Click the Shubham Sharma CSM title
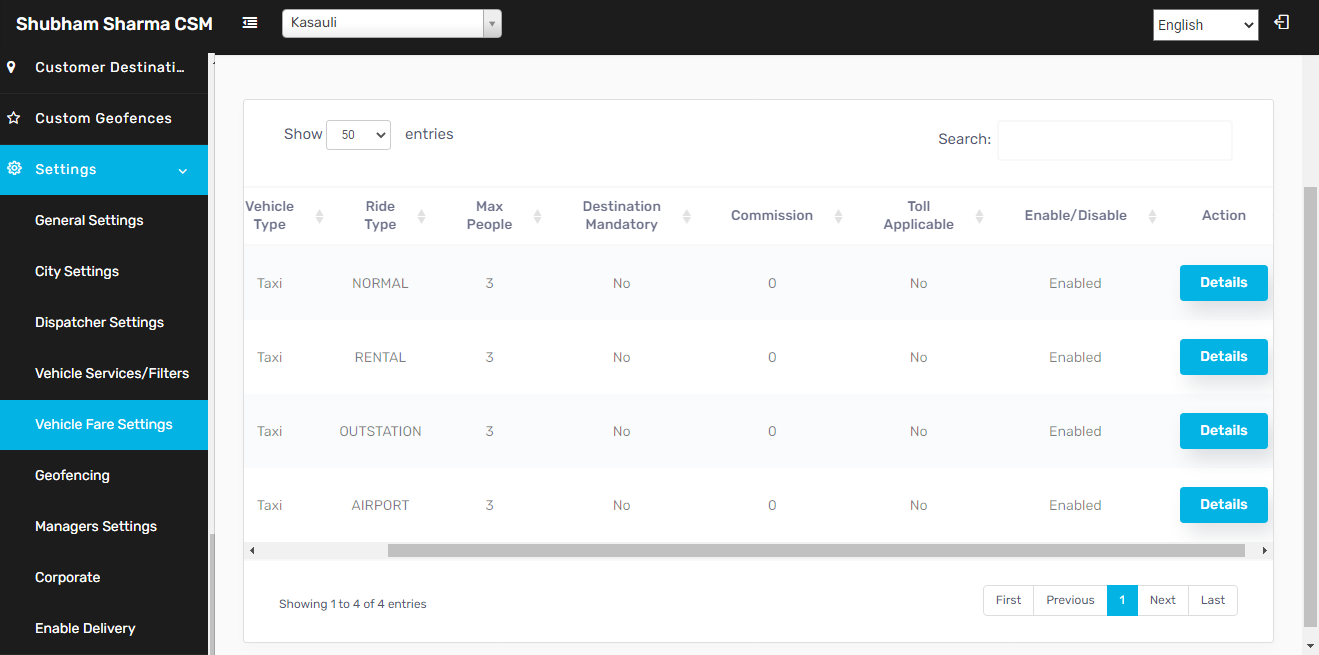Image resolution: width=1319 pixels, height=655 pixels. (x=114, y=24)
